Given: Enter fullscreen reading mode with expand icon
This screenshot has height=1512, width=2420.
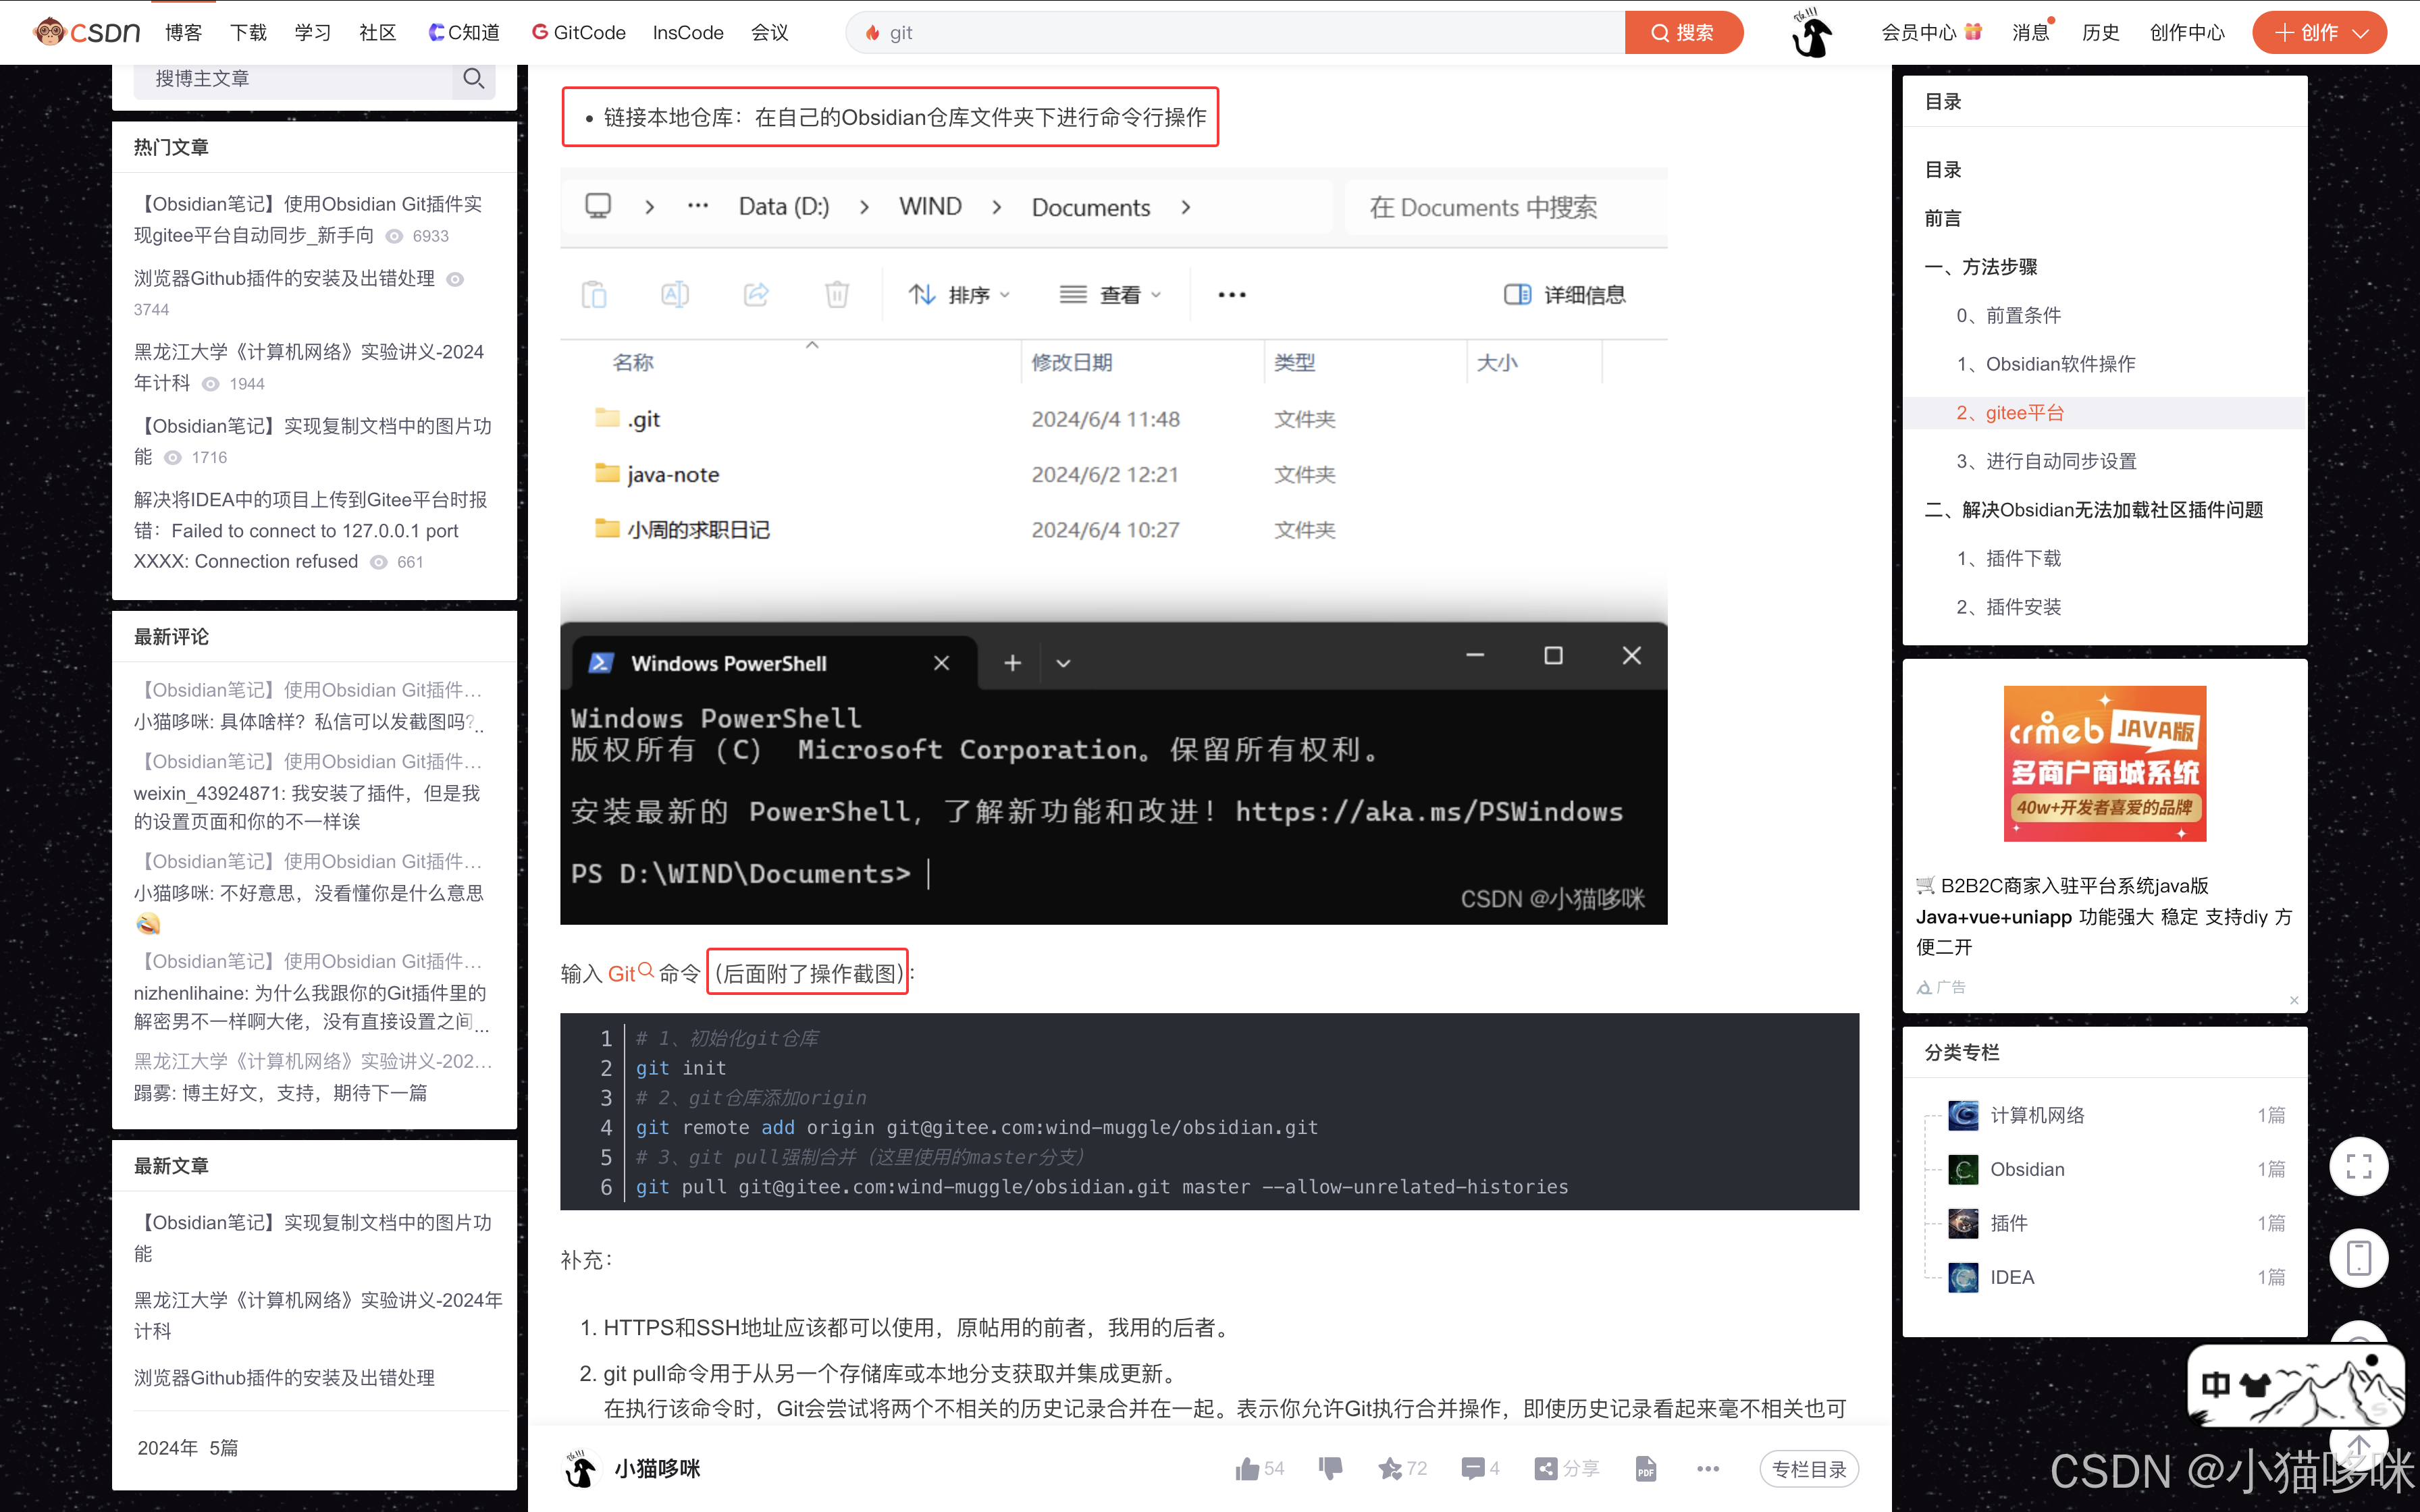Looking at the screenshot, I should 2359,1166.
